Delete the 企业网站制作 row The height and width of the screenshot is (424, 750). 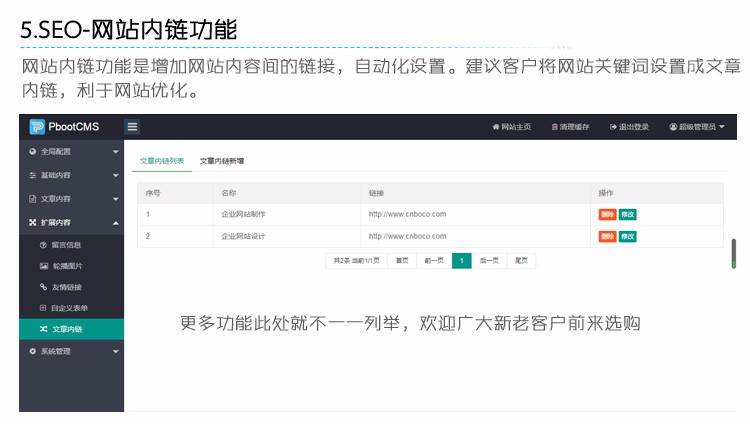point(607,214)
